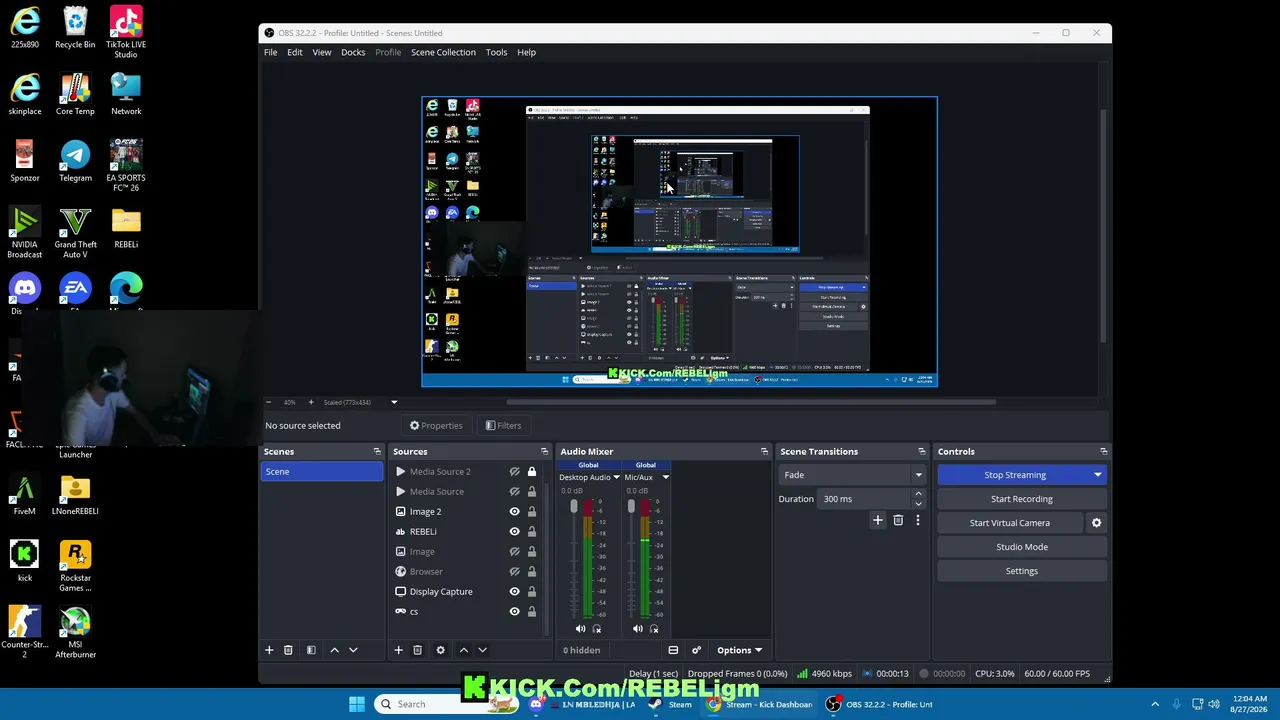
Task: Open scene filters icon in the Scenes panel
Action: coord(311,650)
